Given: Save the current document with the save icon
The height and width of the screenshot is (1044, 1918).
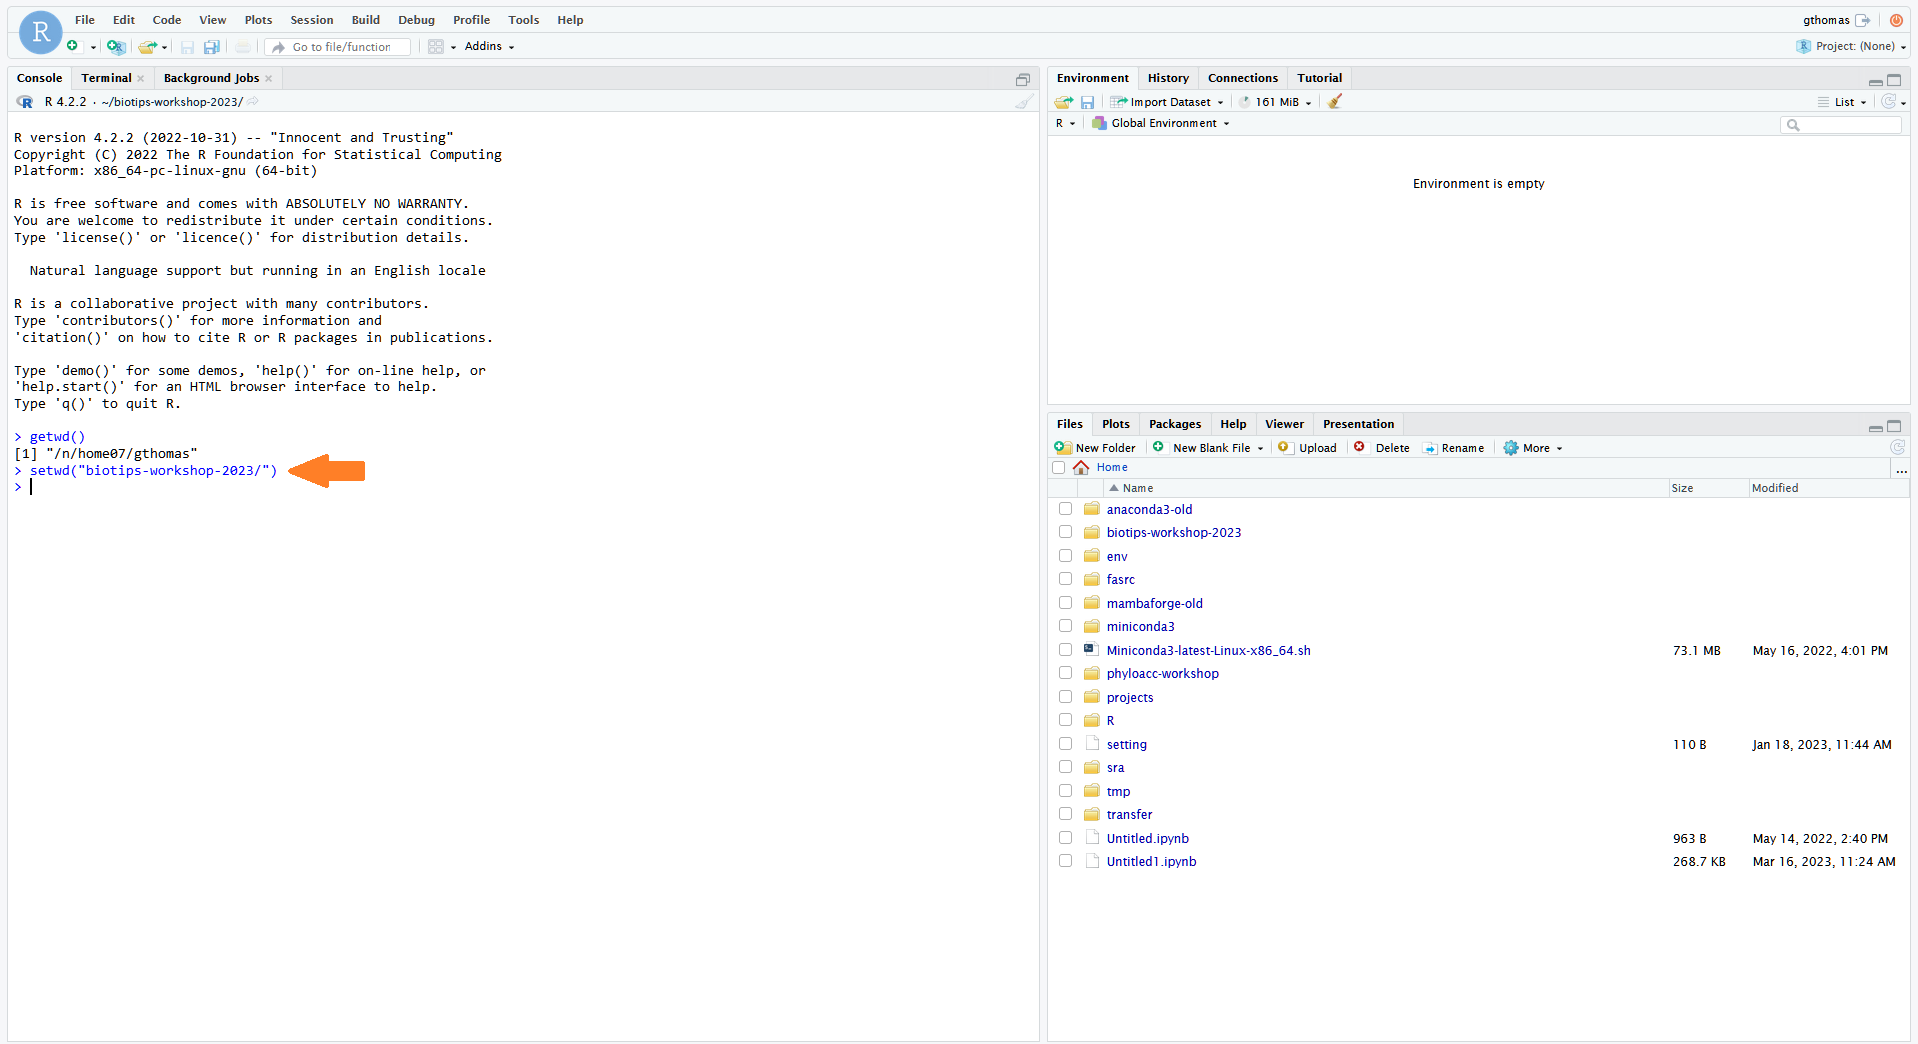Looking at the screenshot, I should [187, 46].
